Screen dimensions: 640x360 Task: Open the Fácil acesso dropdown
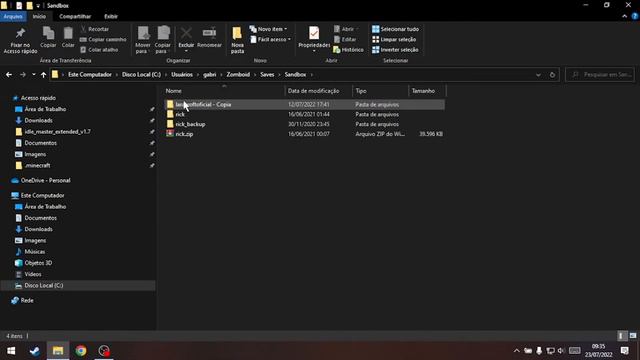[270, 40]
